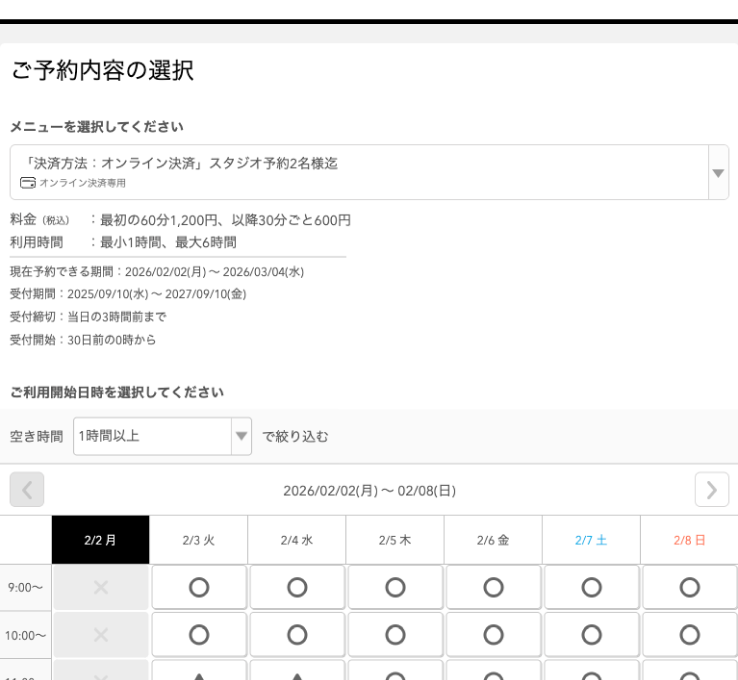
Task: Select the 2/7 土 date header
Action: 592,540
